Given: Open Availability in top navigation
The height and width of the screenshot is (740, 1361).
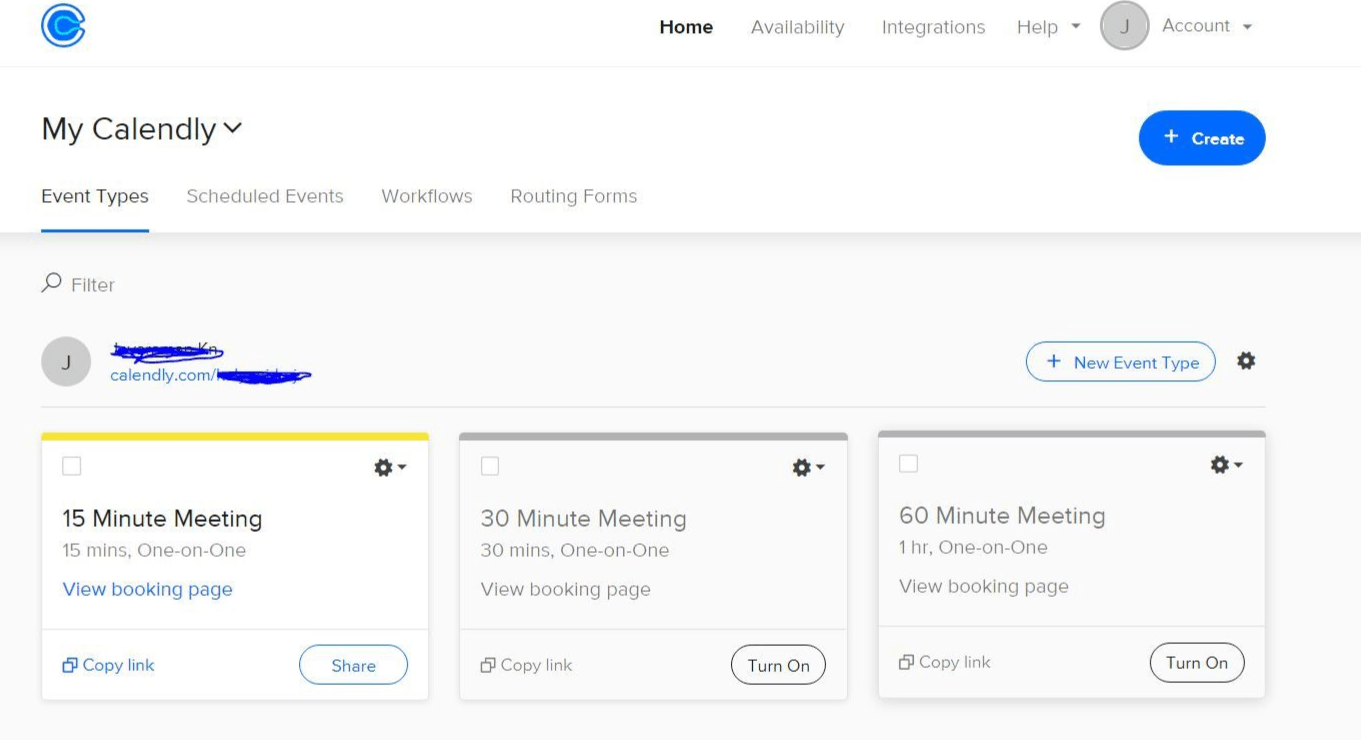Looking at the screenshot, I should click(x=797, y=27).
